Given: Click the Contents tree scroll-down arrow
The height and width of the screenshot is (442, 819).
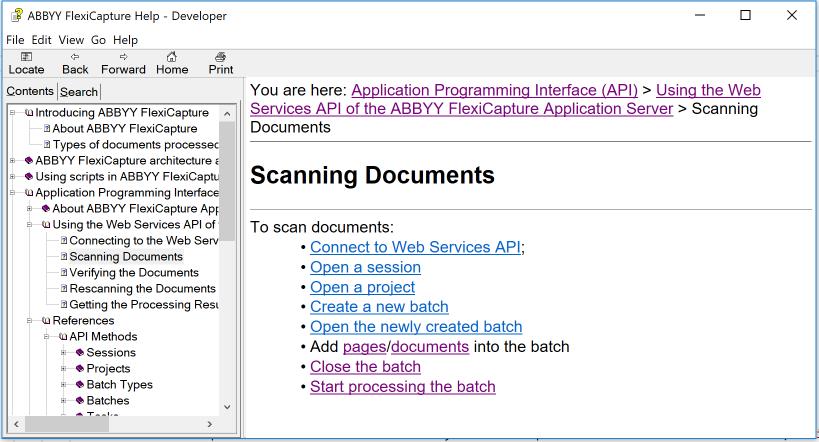Looking at the screenshot, I should [227, 407].
